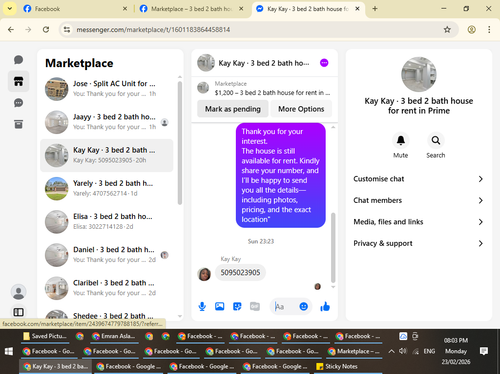Image resolution: width=500 pixels, height=374 pixels.
Task: Open the GIF picker icon
Action: pos(255,306)
